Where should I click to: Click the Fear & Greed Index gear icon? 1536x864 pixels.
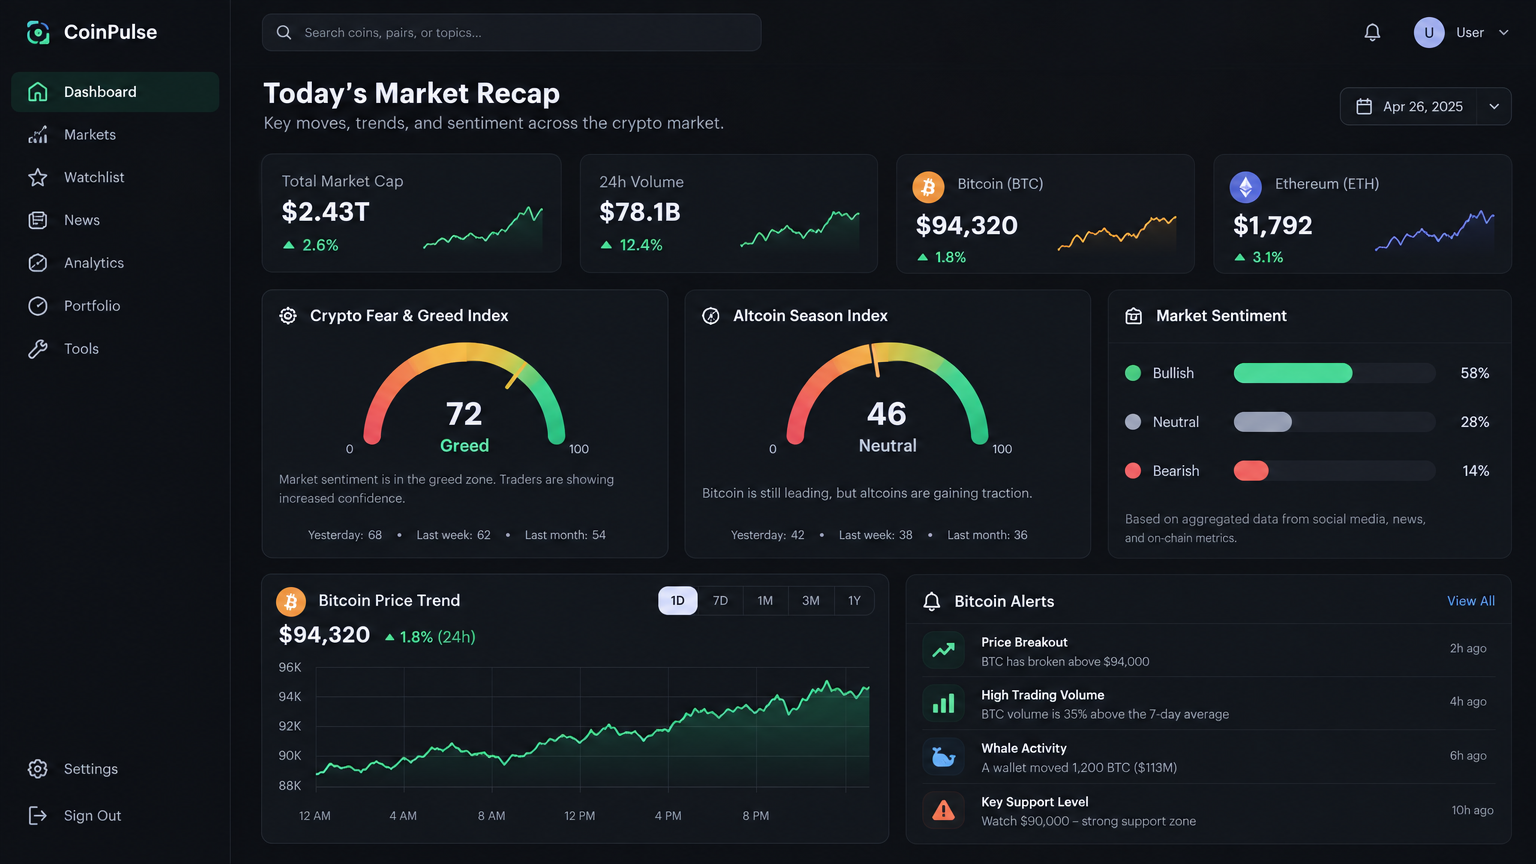click(x=288, y=316)
